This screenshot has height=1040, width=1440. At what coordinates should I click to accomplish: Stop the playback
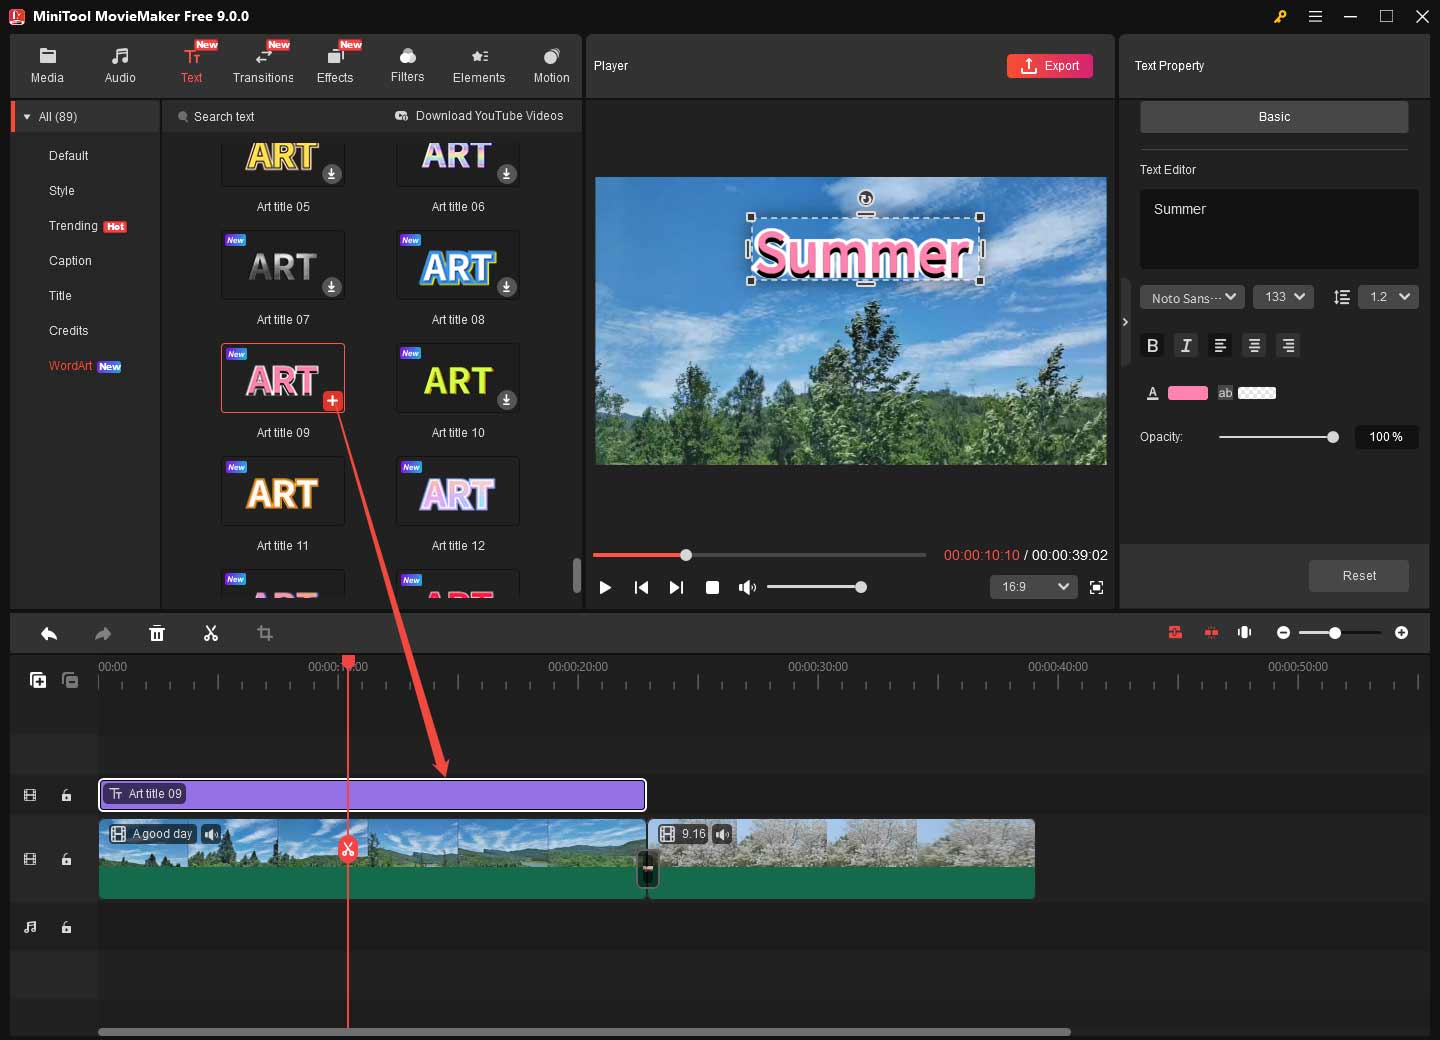(712, 587)
